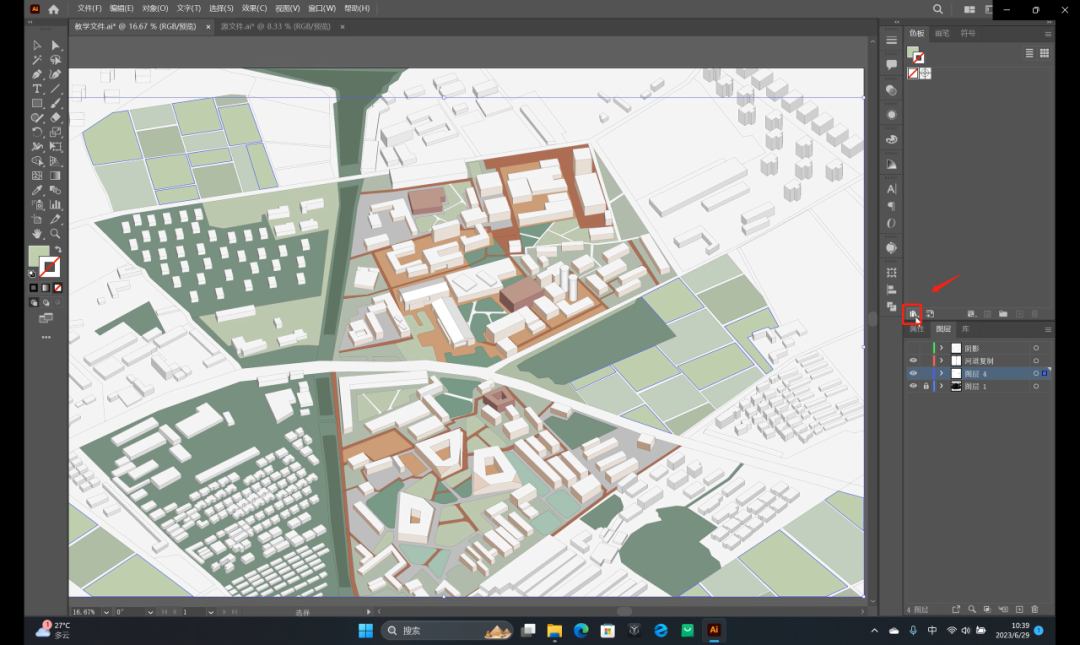Expand the 河道复制 layer
The width and height of the screenshot is (1080, 645).
[x=942, y=360]
